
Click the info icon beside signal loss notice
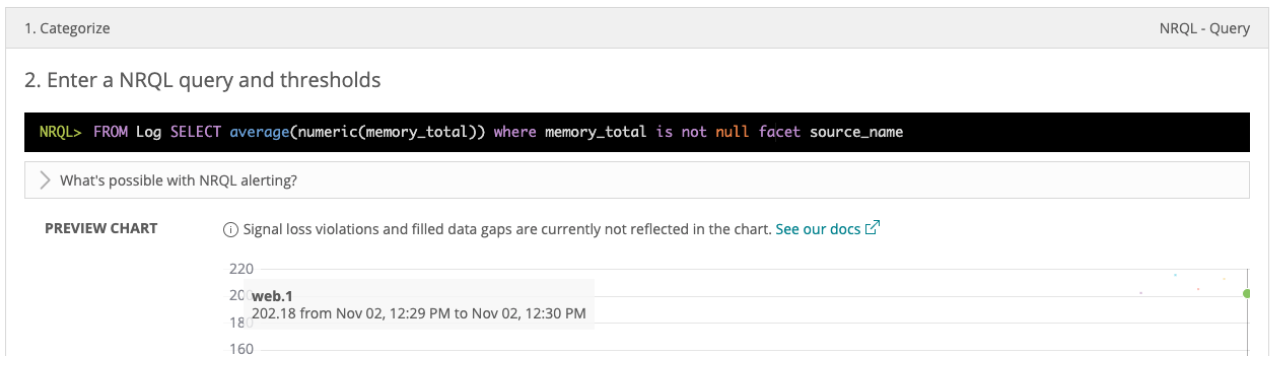point(230,229)
